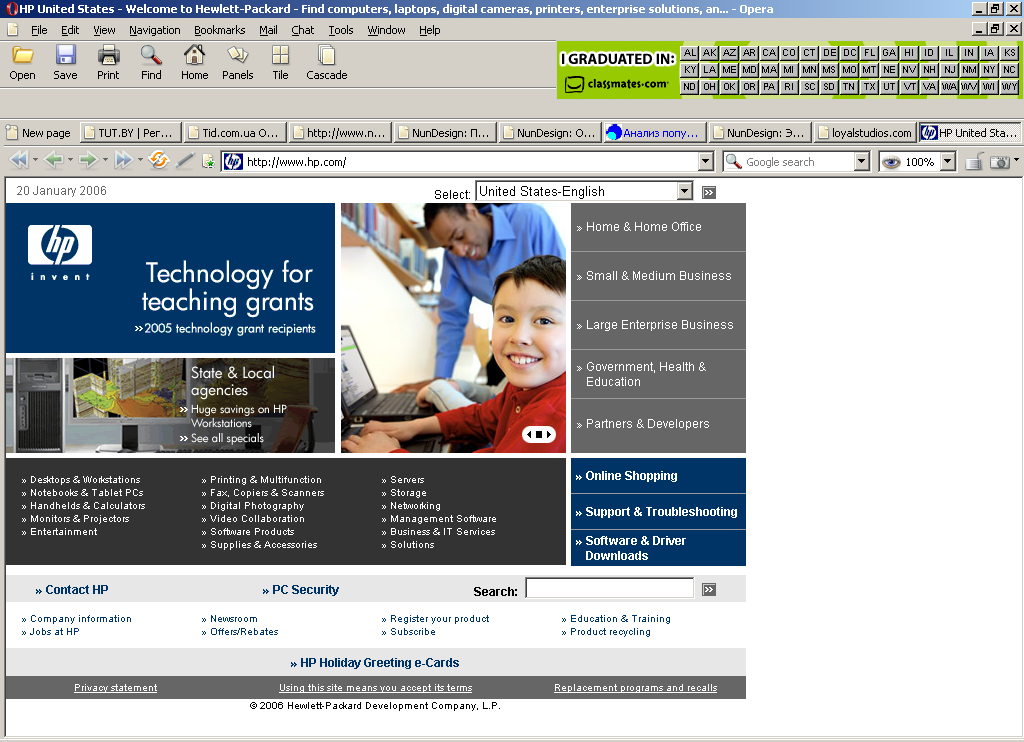The width and height of the screenshot is (1024, 742).
Task: Open the Privacy statement link
Action: 116,687
